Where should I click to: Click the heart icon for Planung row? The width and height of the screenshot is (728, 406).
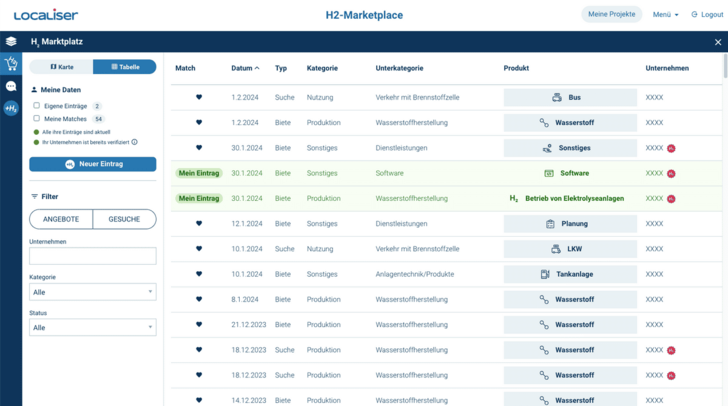(x=199, y=224)
